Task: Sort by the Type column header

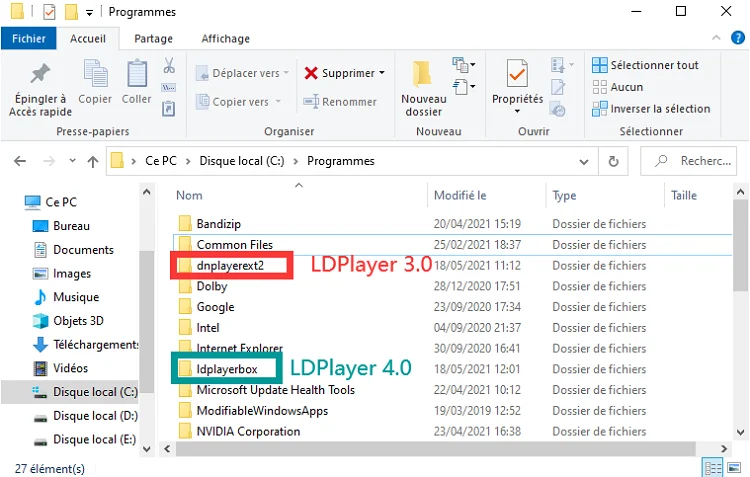Action: pos(564,195)
